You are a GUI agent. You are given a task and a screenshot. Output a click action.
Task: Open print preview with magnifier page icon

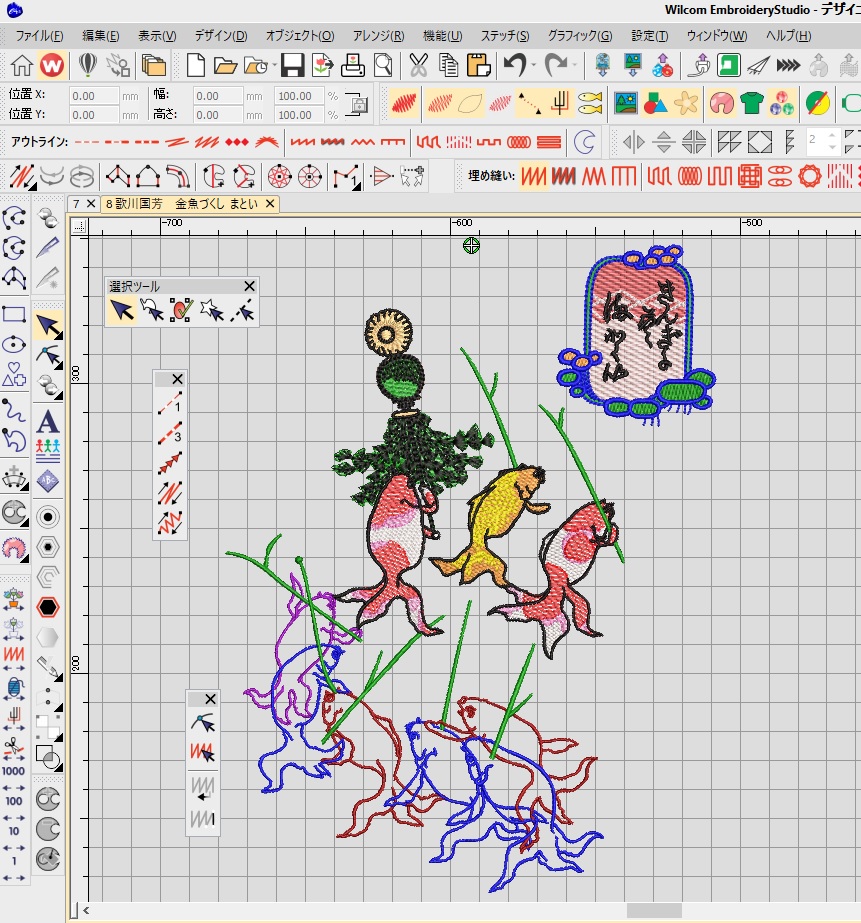pos(383,65)
